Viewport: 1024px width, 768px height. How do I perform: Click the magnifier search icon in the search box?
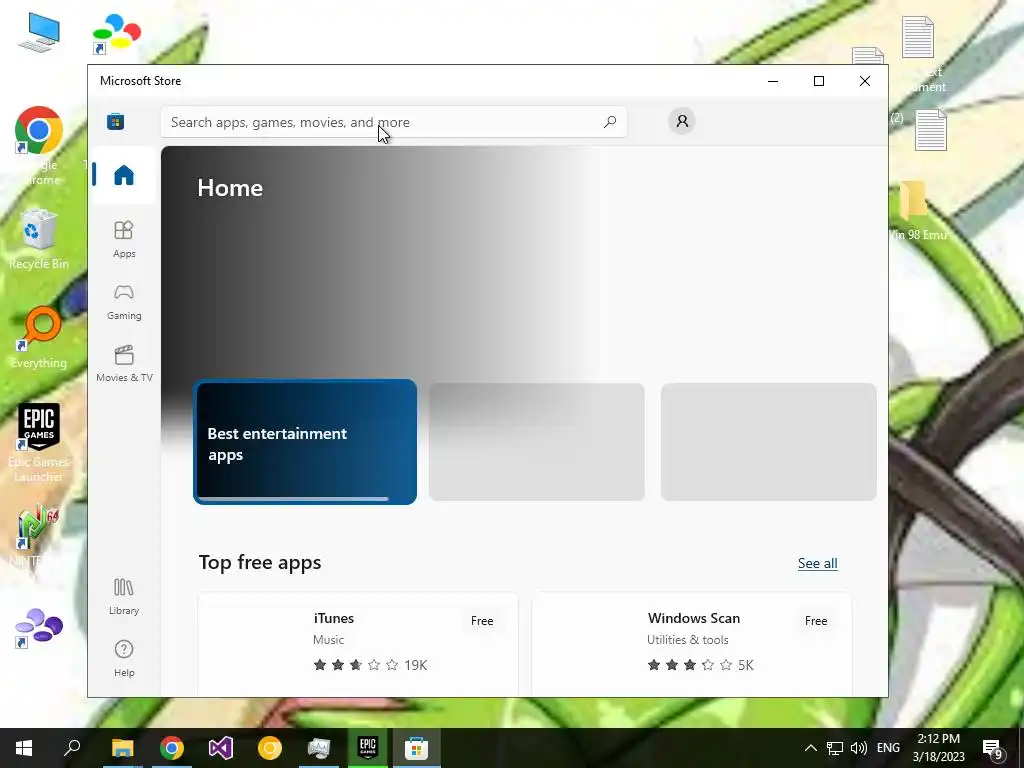[x=610, y=122]
